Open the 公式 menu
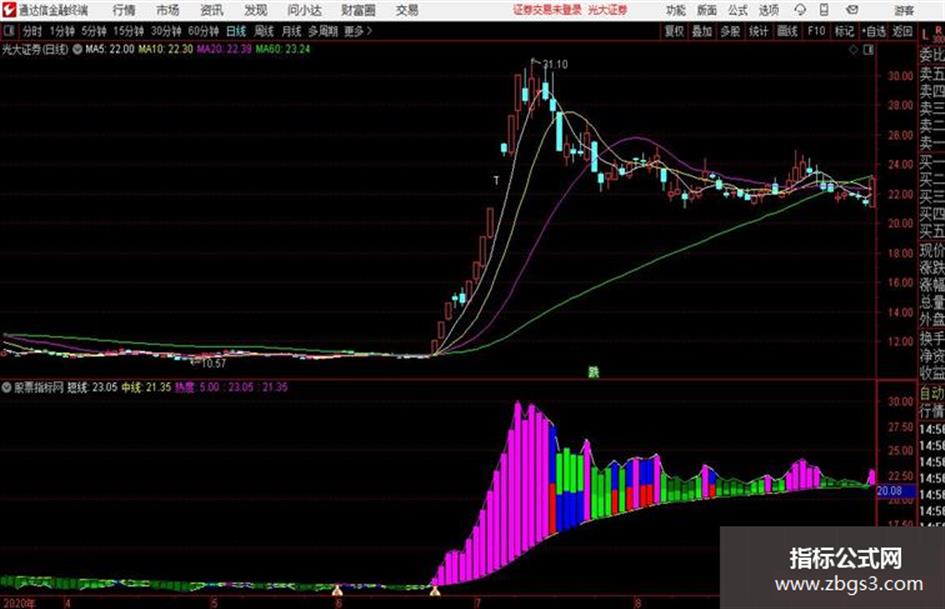This screenshot has height=609, width=945. pos(738,10)
